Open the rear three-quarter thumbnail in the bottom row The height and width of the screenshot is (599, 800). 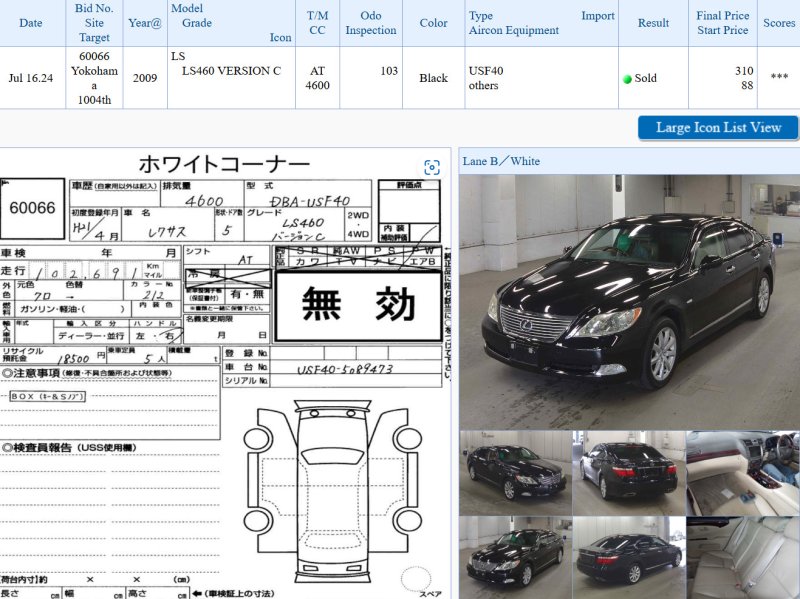(628, 557)
